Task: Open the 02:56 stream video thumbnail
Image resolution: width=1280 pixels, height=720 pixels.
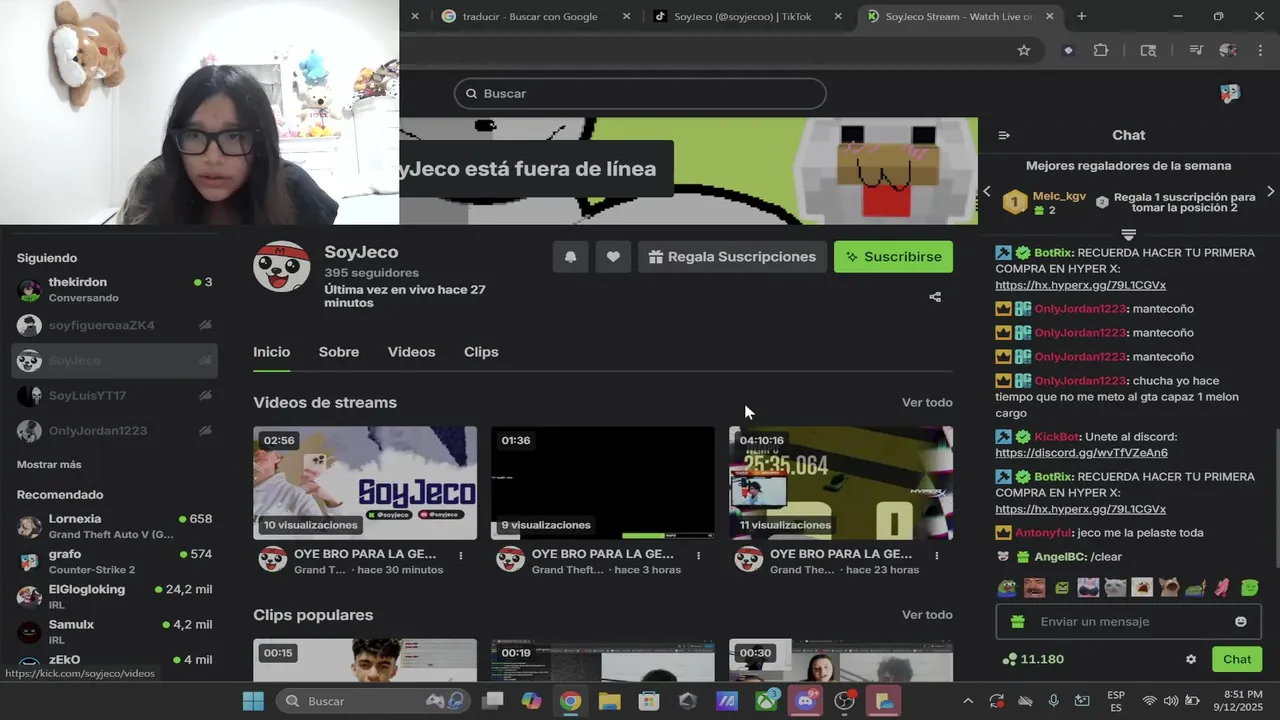Action: pos(365,483)
